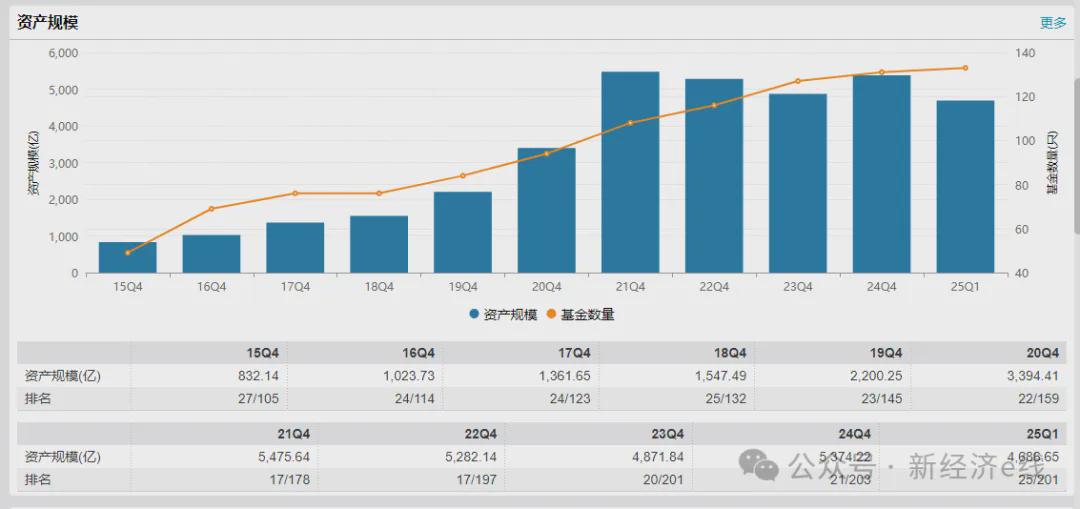Select the 5,282.14 value under 22Q4
This screenshot has width=1080, height=509.
(470, 457)
